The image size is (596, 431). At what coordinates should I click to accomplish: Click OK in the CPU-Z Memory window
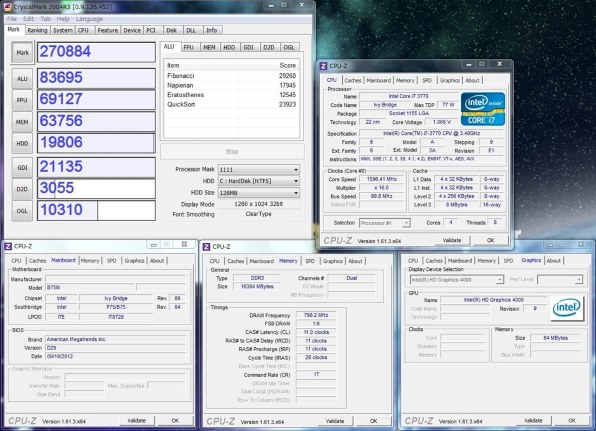pyautogui.click(x=374, y=421)
